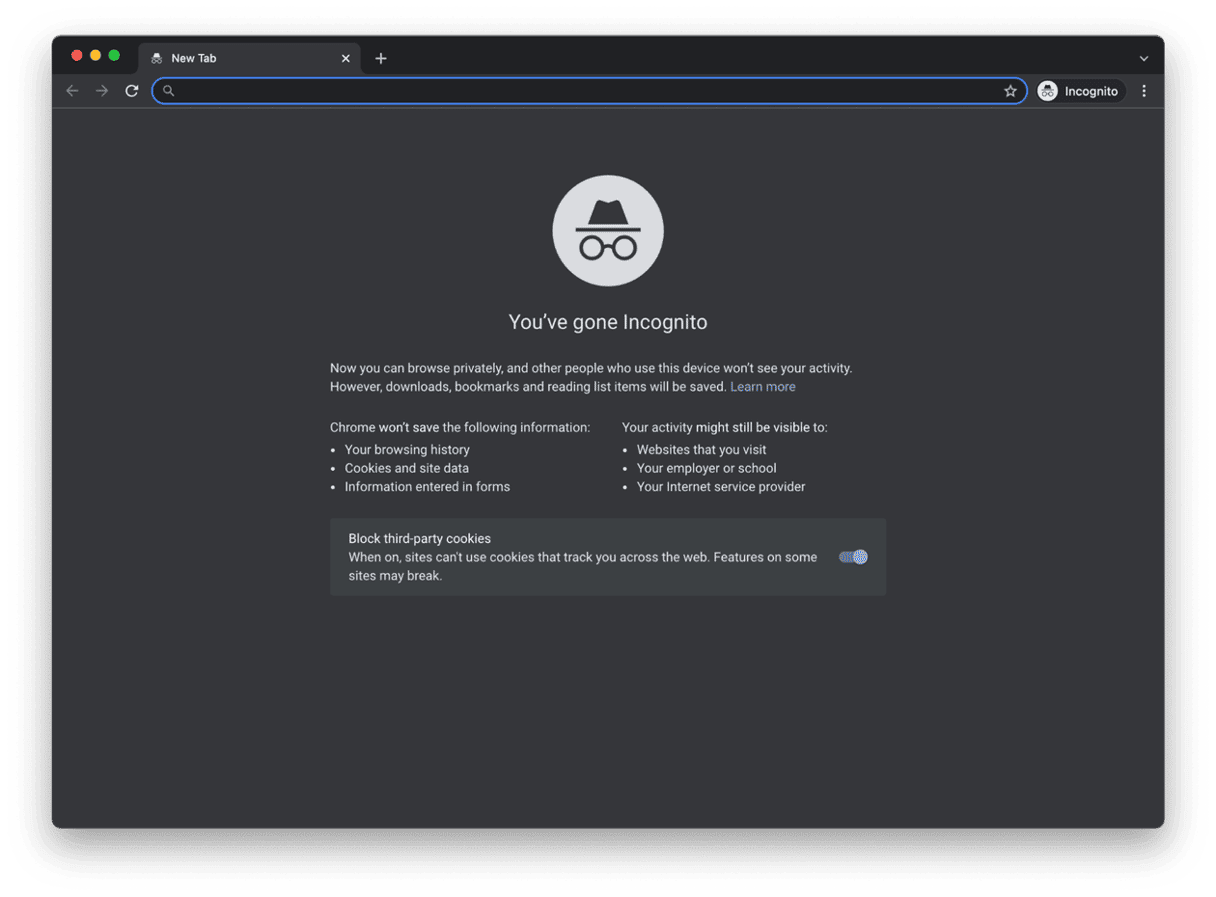Viewport: 1216px width, 897px height.
Task: Bookmark this tab with the star icon
Action: [1010, 91]
